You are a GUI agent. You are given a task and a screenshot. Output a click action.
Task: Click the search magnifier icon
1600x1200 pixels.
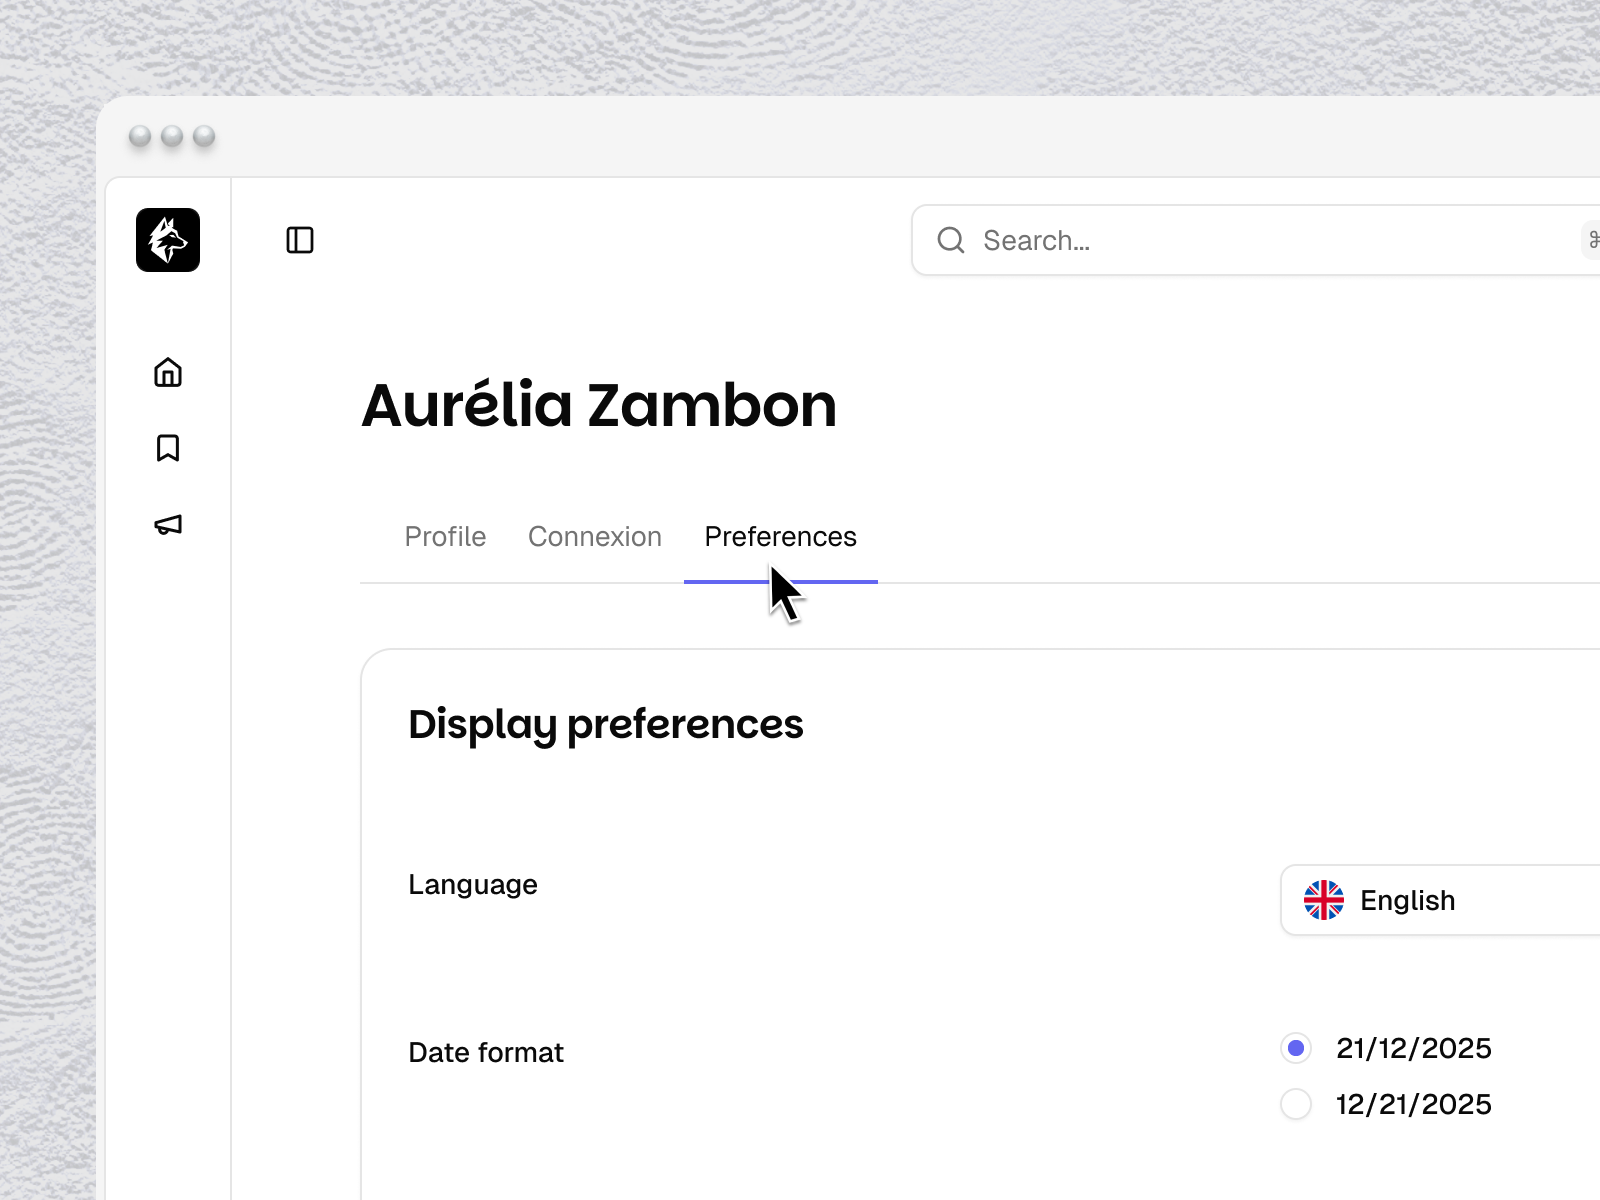951,240
